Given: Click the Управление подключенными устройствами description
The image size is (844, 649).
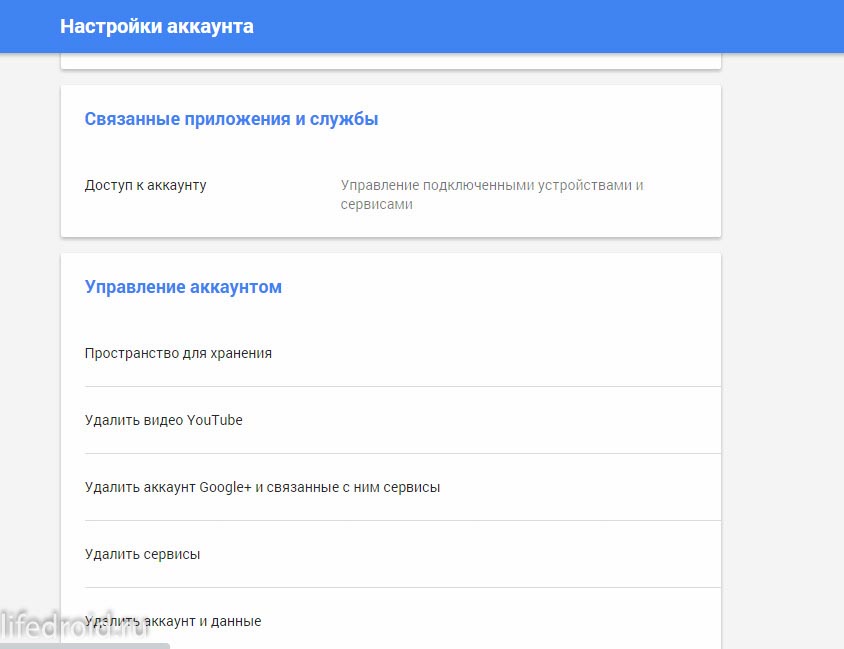Looking at the screenshot, I should click(492, 195).
